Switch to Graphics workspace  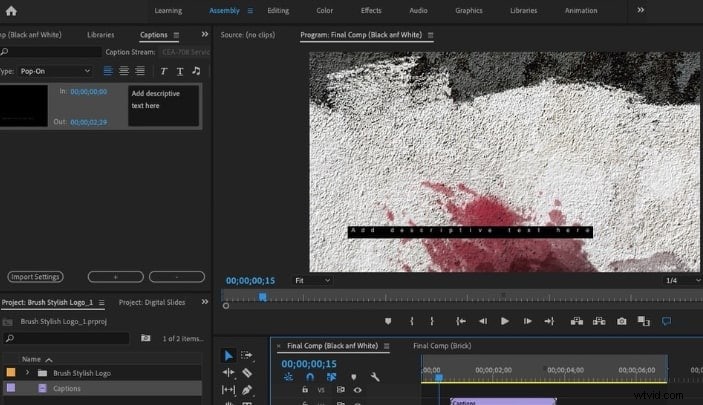click(469, 11)
